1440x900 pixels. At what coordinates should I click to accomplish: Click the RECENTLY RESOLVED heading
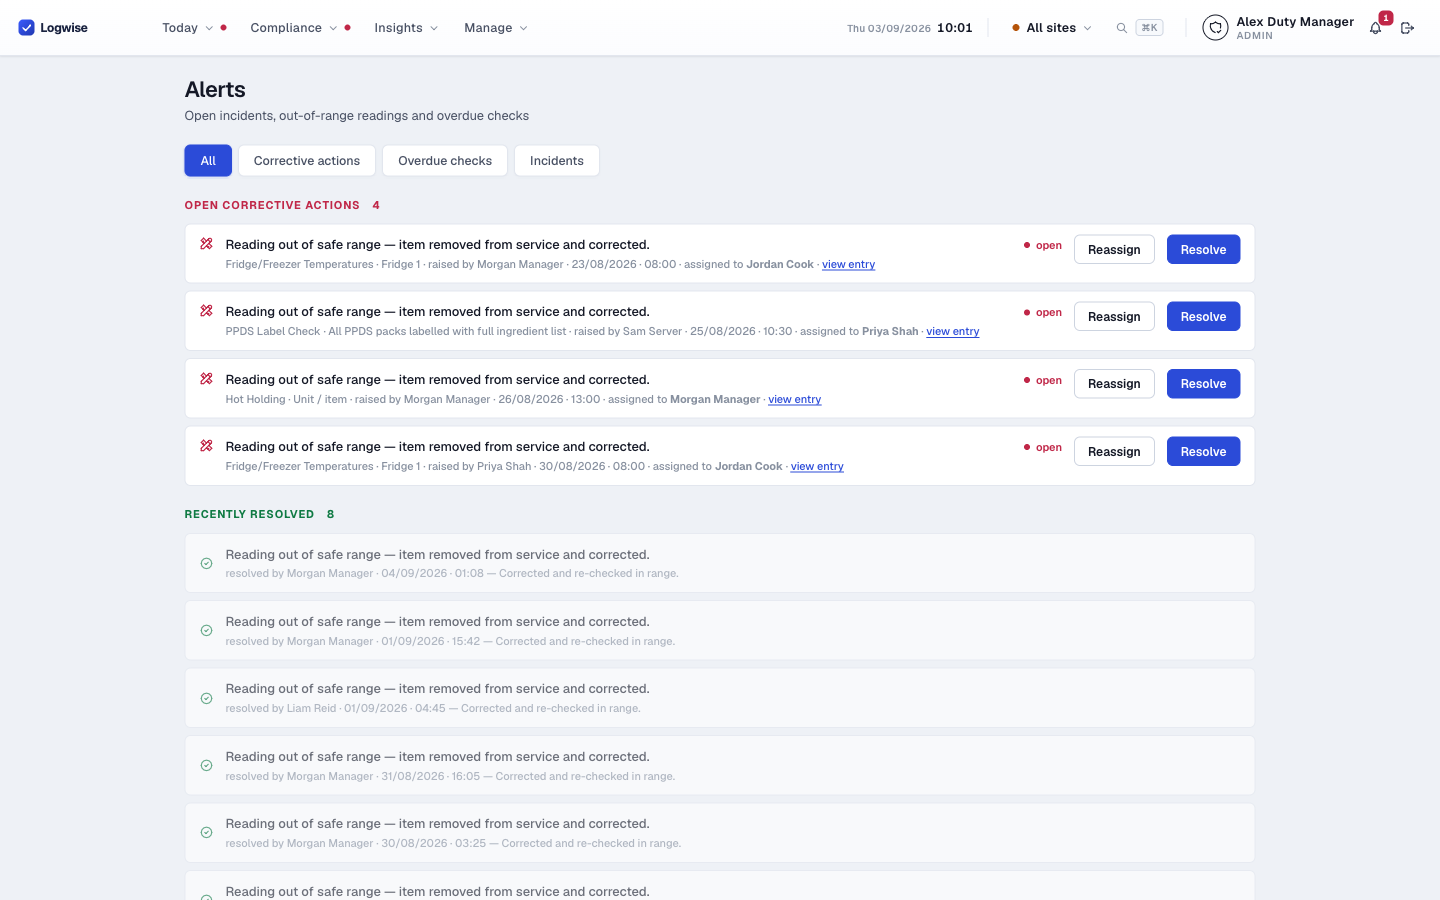pos(249,514)
